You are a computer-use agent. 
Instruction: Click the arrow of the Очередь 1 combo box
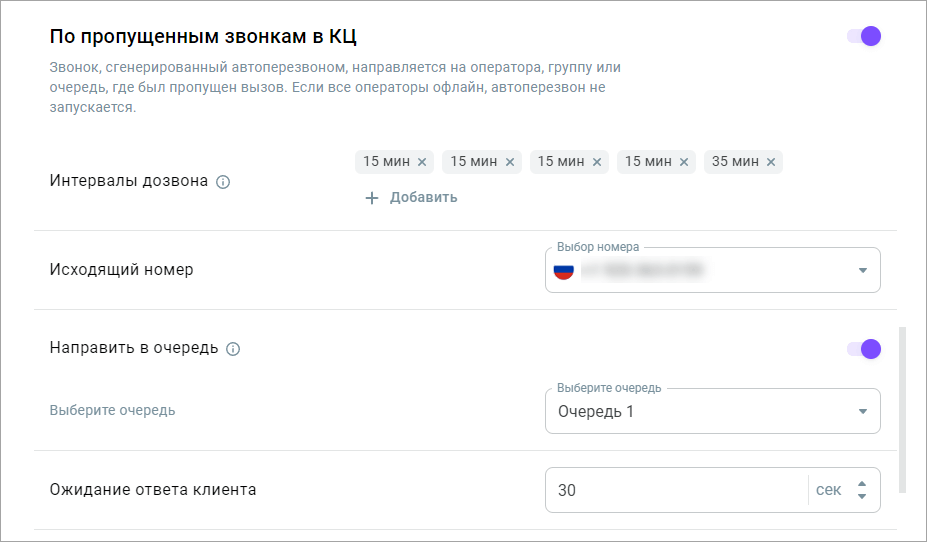coord(863,411)
